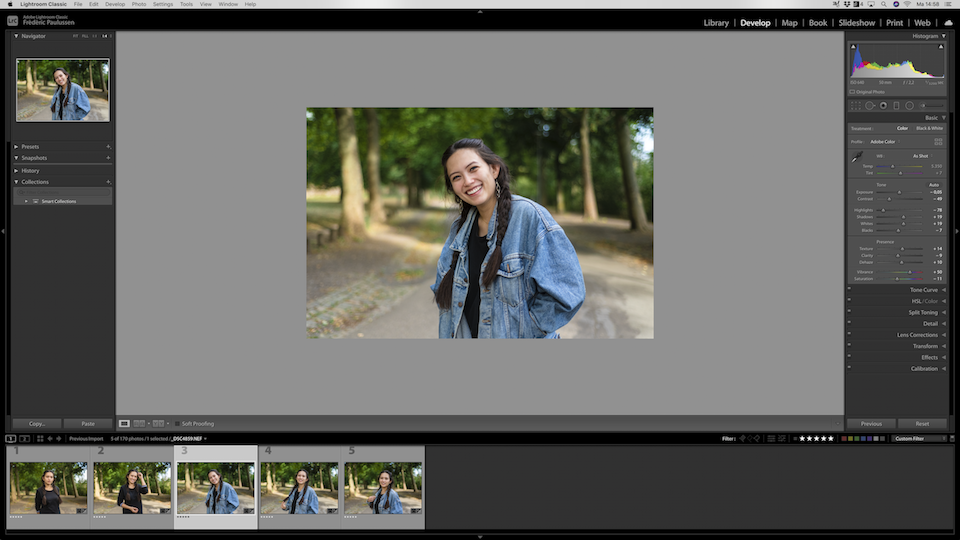
Task: Toggle highlight clipping indicator in histogram
Action: [x=941, y=47]
